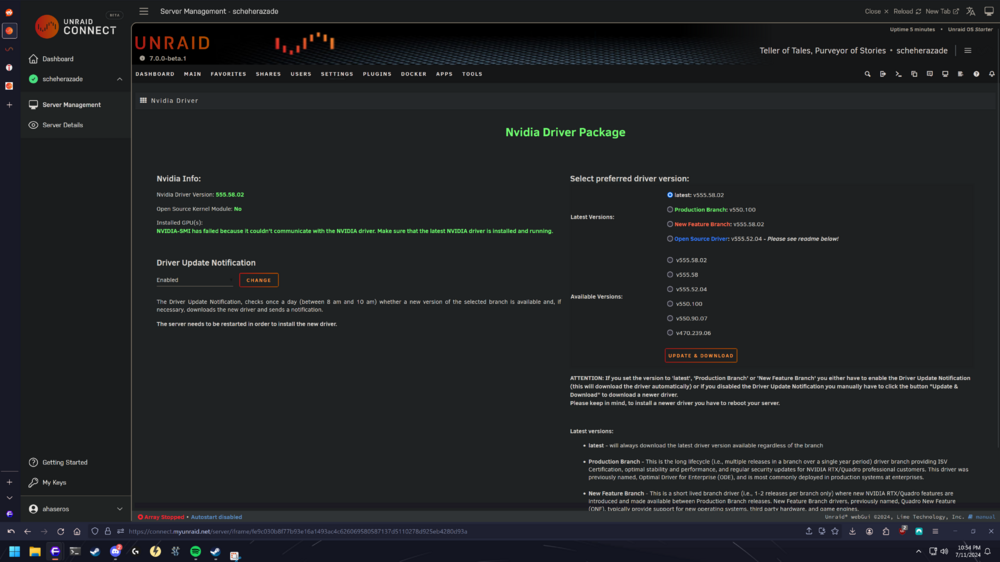
Task: Click the browser reload icon
Action: (x=61, y=531)
